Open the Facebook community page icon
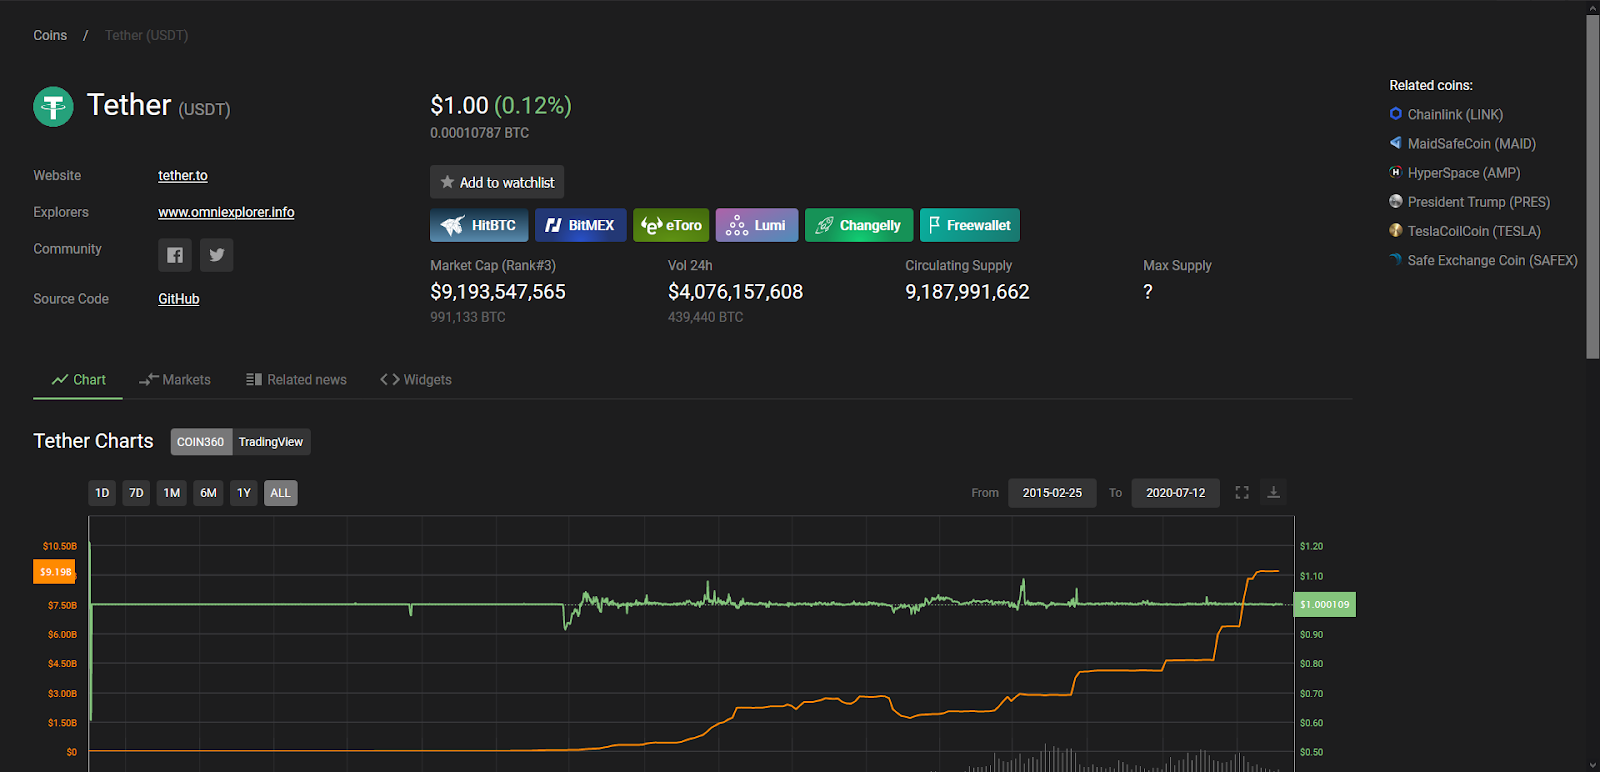 tap(175, 255)
